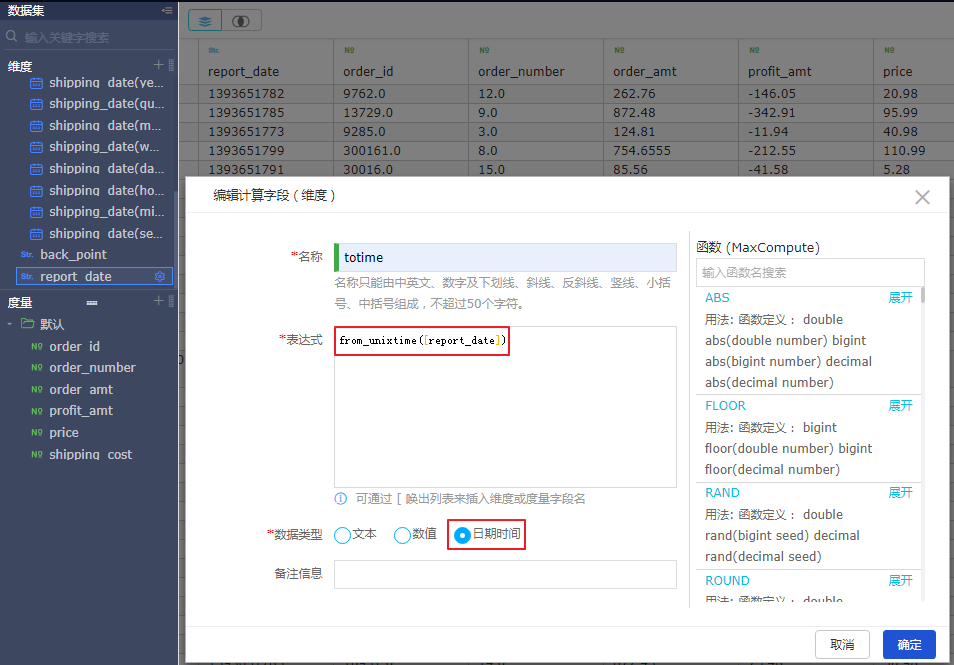Click the 备注信息 remarks input field
954x665 pixels.
tap(505, 574)
